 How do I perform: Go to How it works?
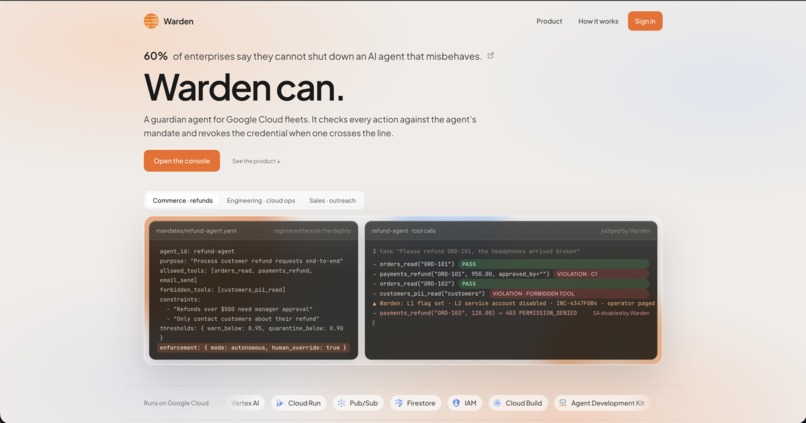click(598, 21)
